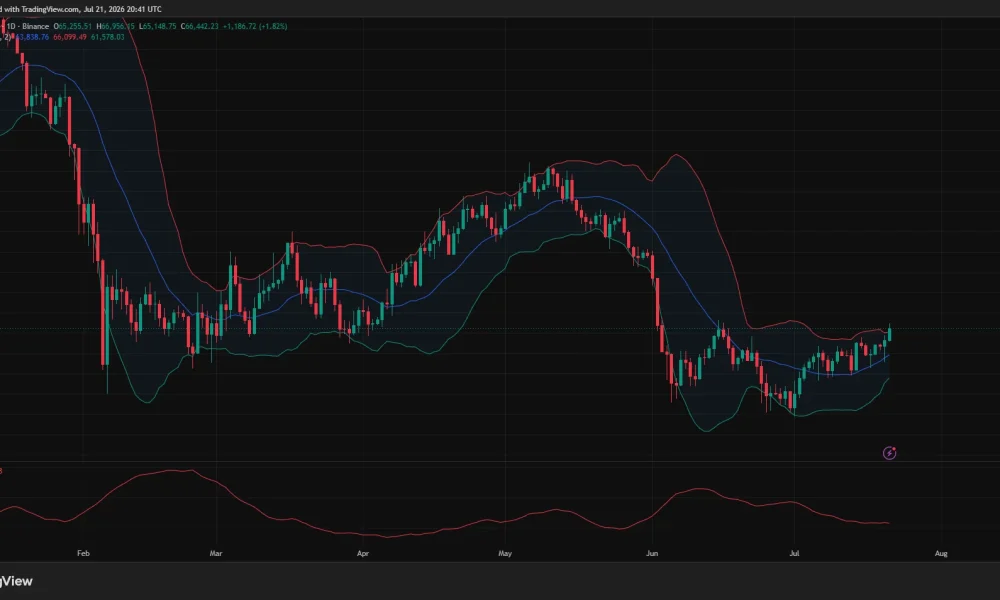Click the purple lightning event icon
Screen dimensions: 1000x600
[889, 453]
